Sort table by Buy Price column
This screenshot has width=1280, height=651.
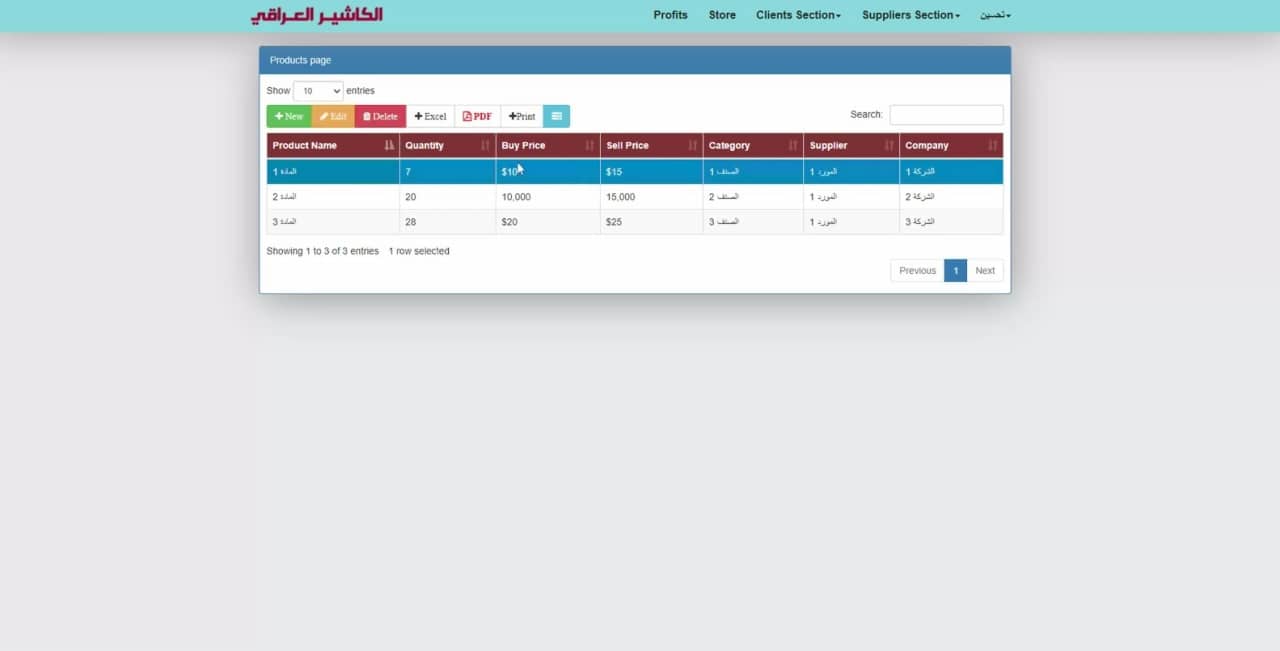pos(548,146)
